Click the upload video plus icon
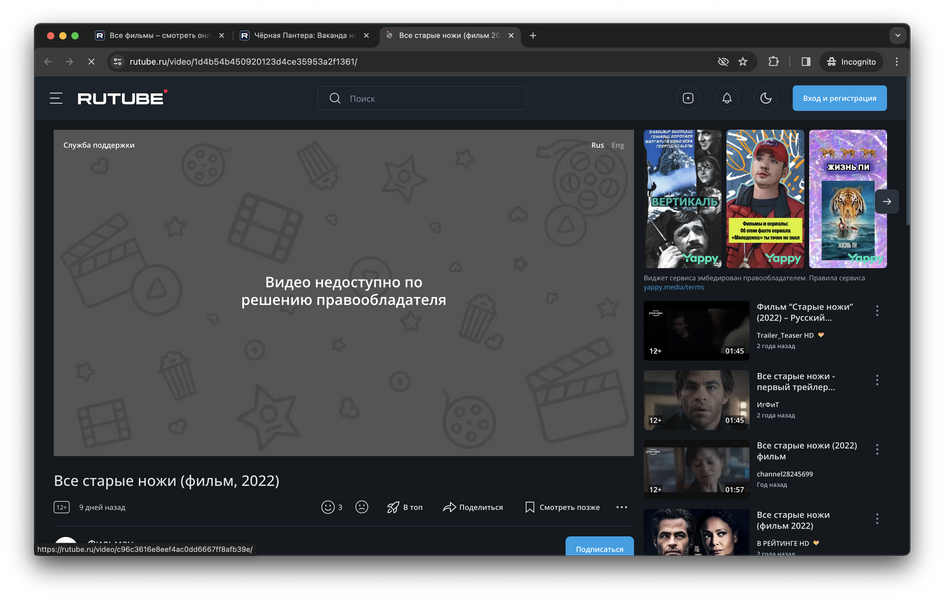944x600 pixels. (x=688, y=98)
